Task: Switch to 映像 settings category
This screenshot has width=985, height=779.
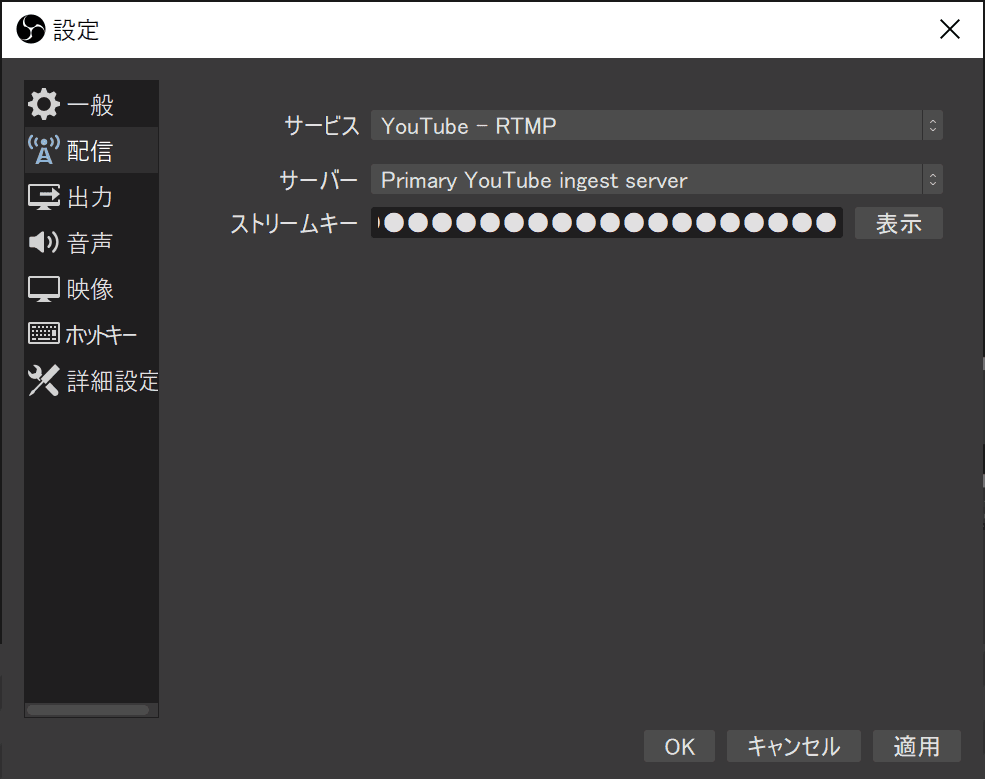Action: [x=92, y=289]
